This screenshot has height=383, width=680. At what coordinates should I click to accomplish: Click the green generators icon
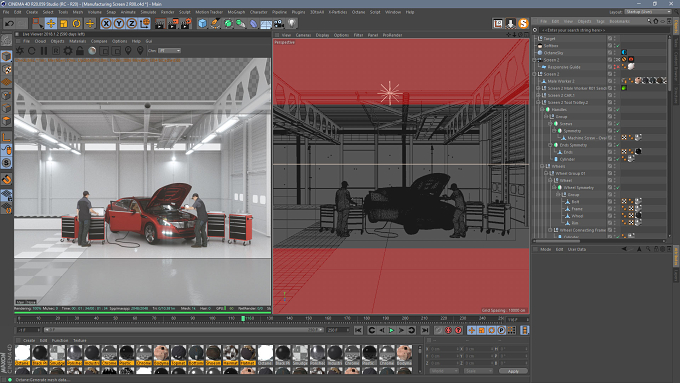228,23
